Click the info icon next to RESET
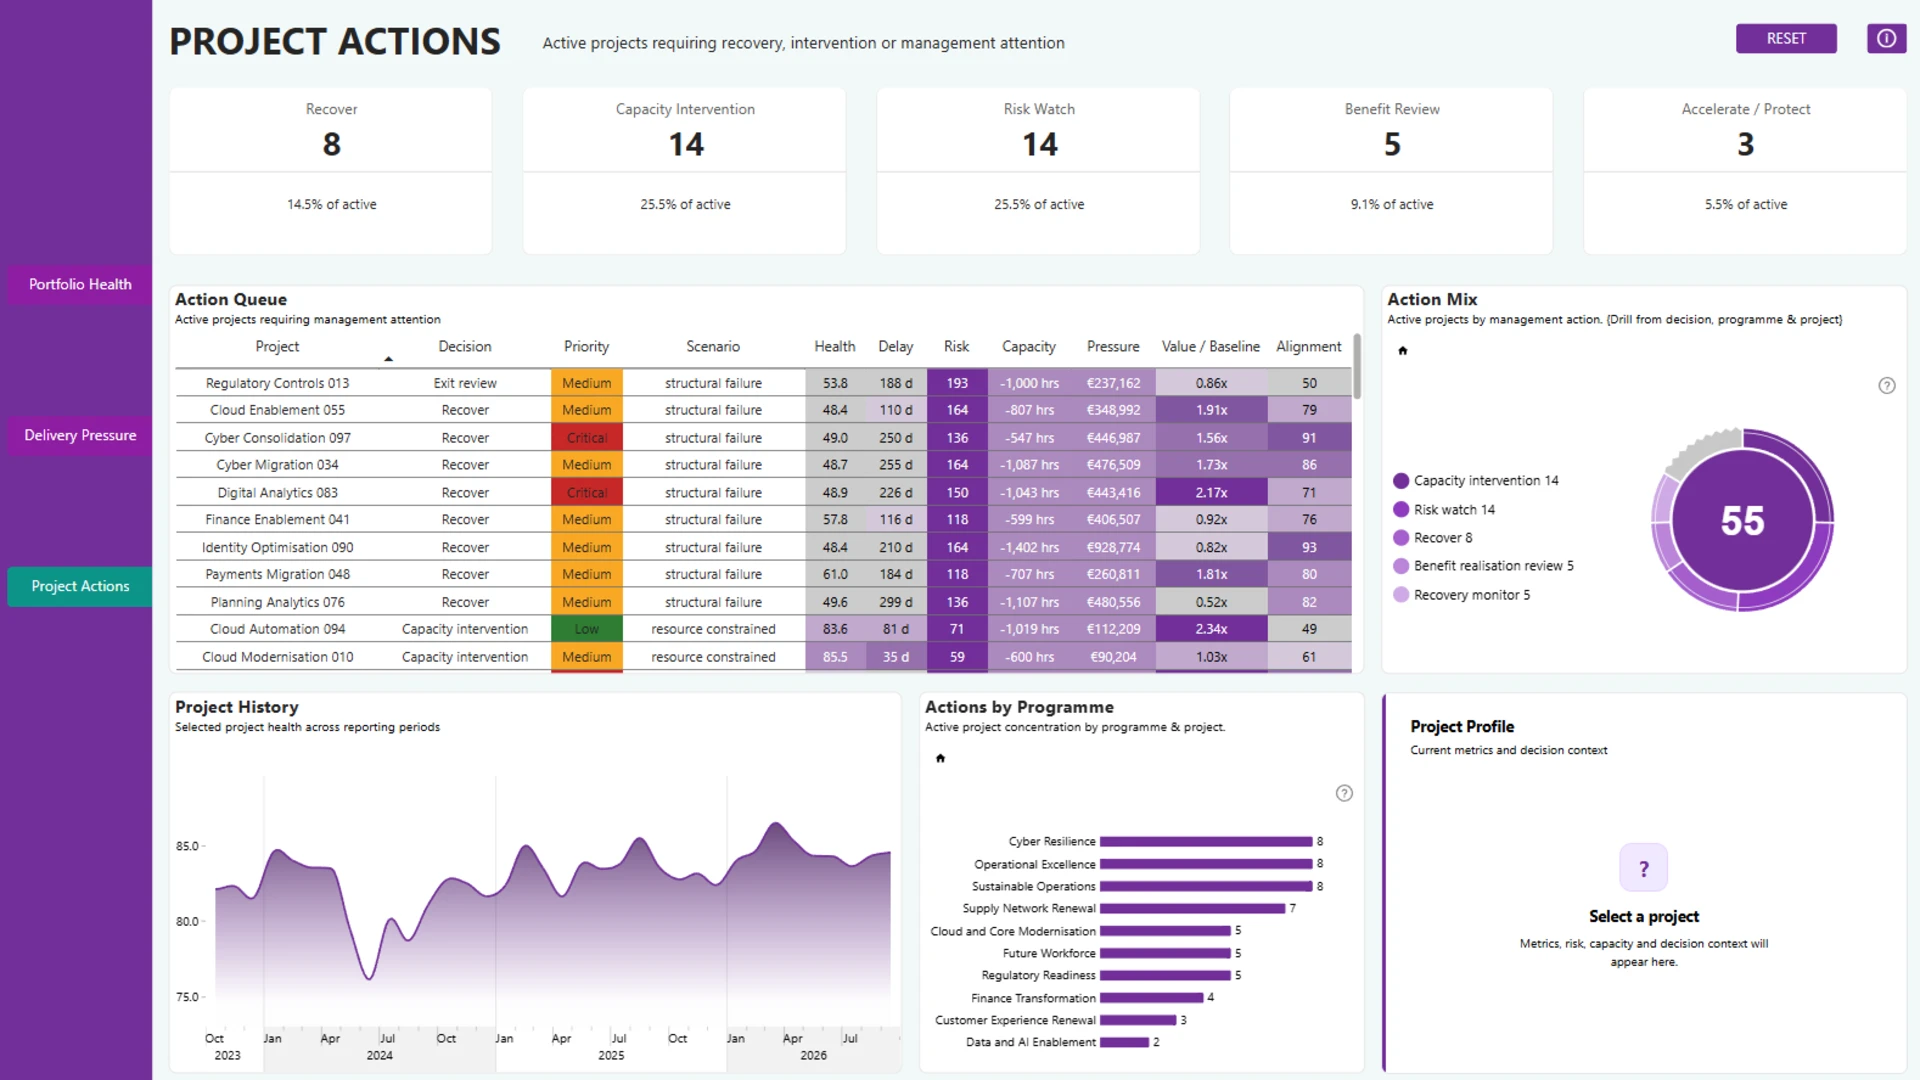Viewport: 1920px width, 1080px height. 1886,38
